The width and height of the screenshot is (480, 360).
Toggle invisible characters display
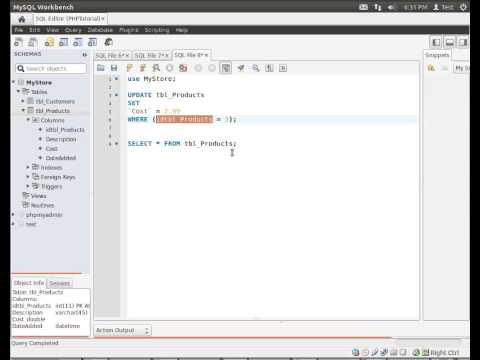[269, 68]
